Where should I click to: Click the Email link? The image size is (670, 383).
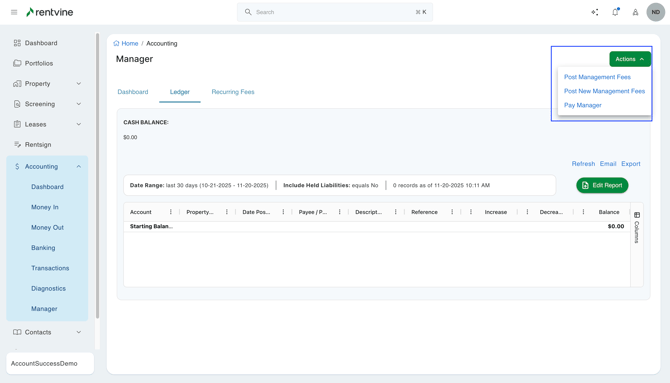coord(608,164)
